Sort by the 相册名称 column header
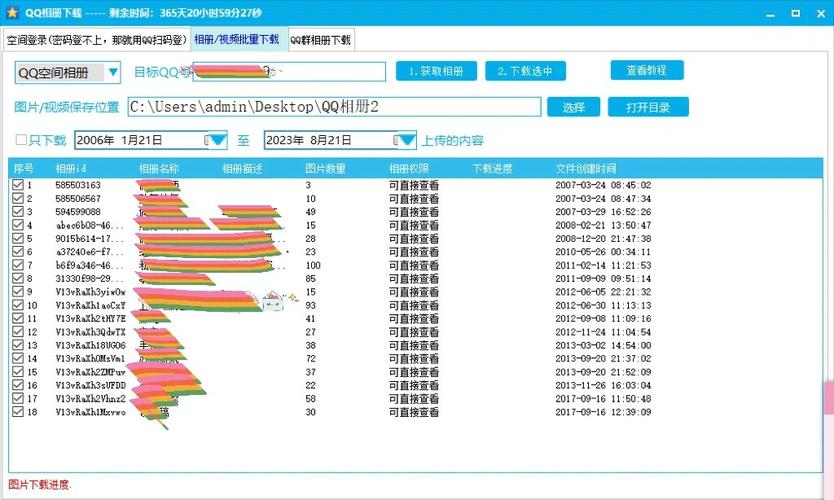Image resolution: width=834 pixels, height=500 pixels. pyautogui.click(x=159, y=169)
